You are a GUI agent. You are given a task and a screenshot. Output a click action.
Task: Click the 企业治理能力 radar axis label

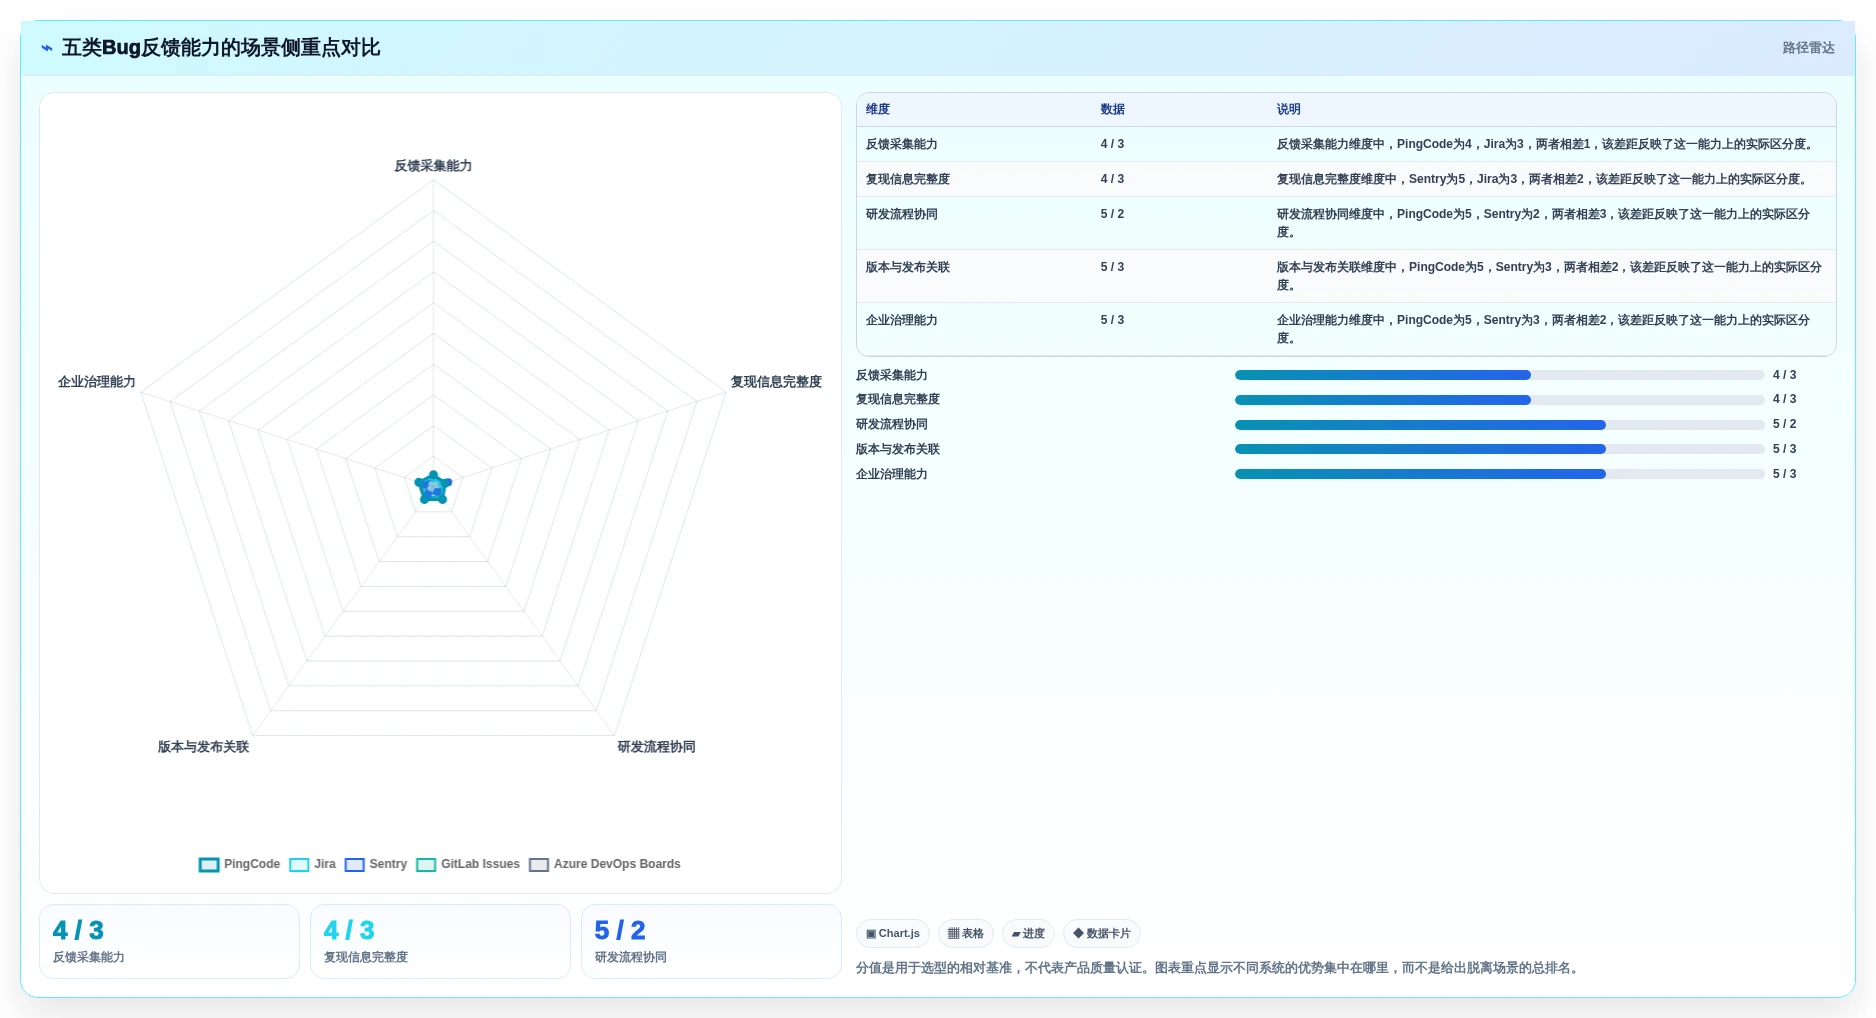click(97, 382)
